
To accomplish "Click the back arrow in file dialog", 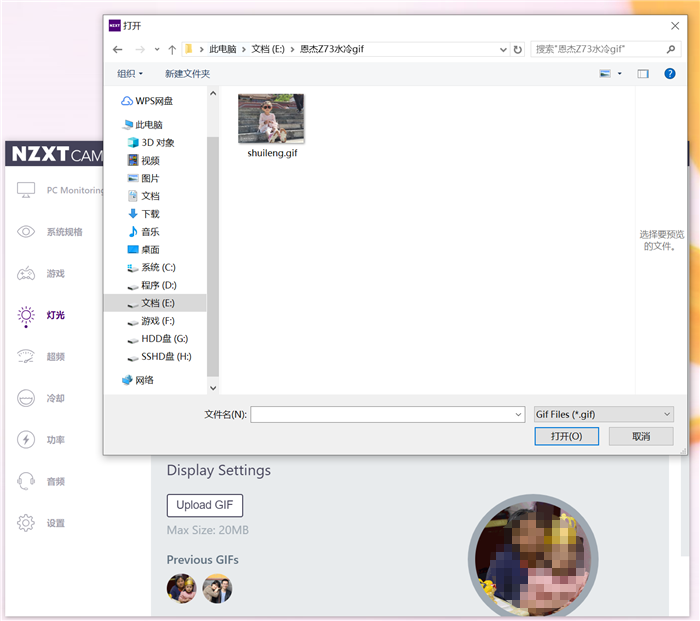I will click(118, 49).
